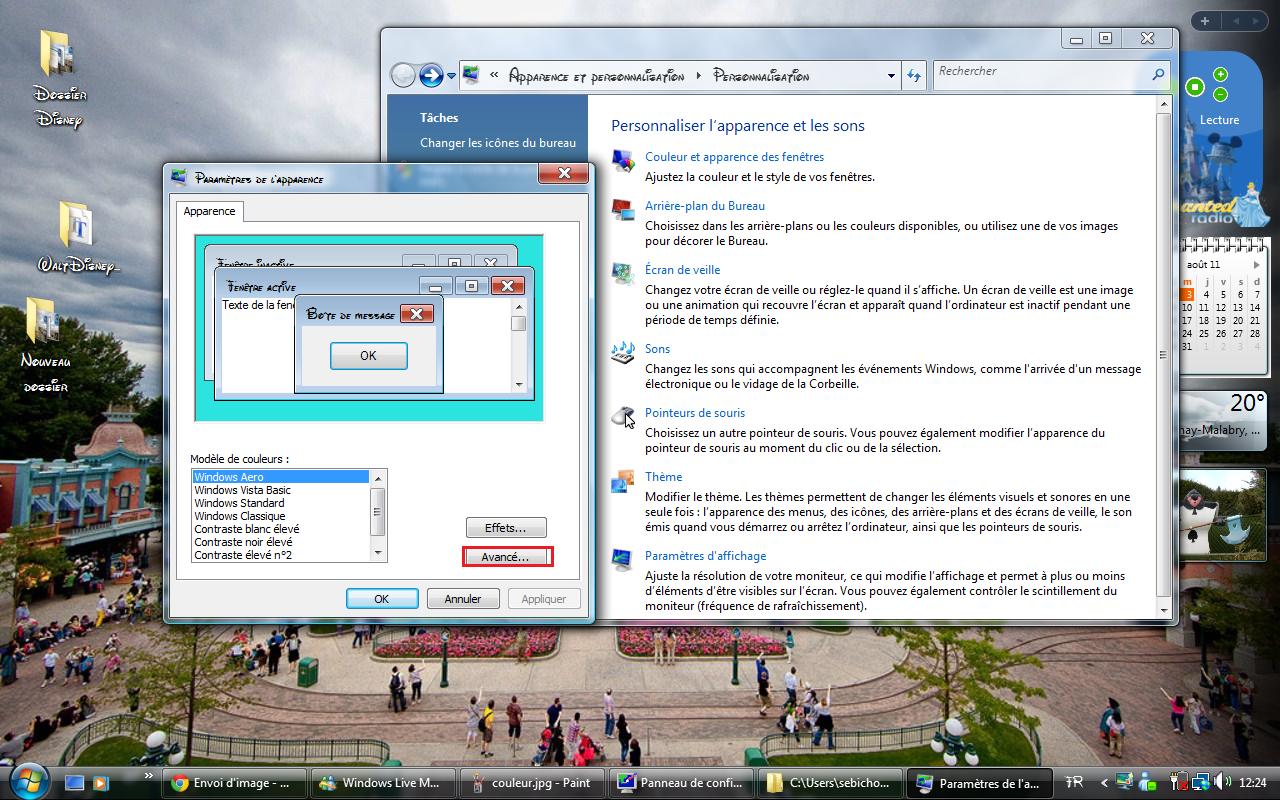Show hidden system tray icons arrow

1104,783
